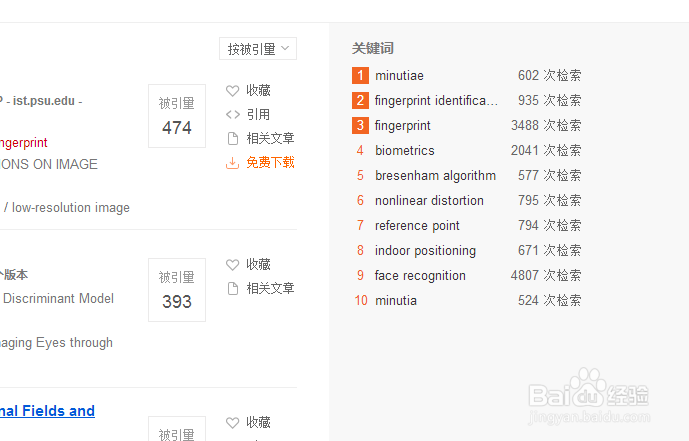The height and width of the screenshot is (441, 689).
Task: Click document icon beside 393 citations result
Action: tap(233, 289)
